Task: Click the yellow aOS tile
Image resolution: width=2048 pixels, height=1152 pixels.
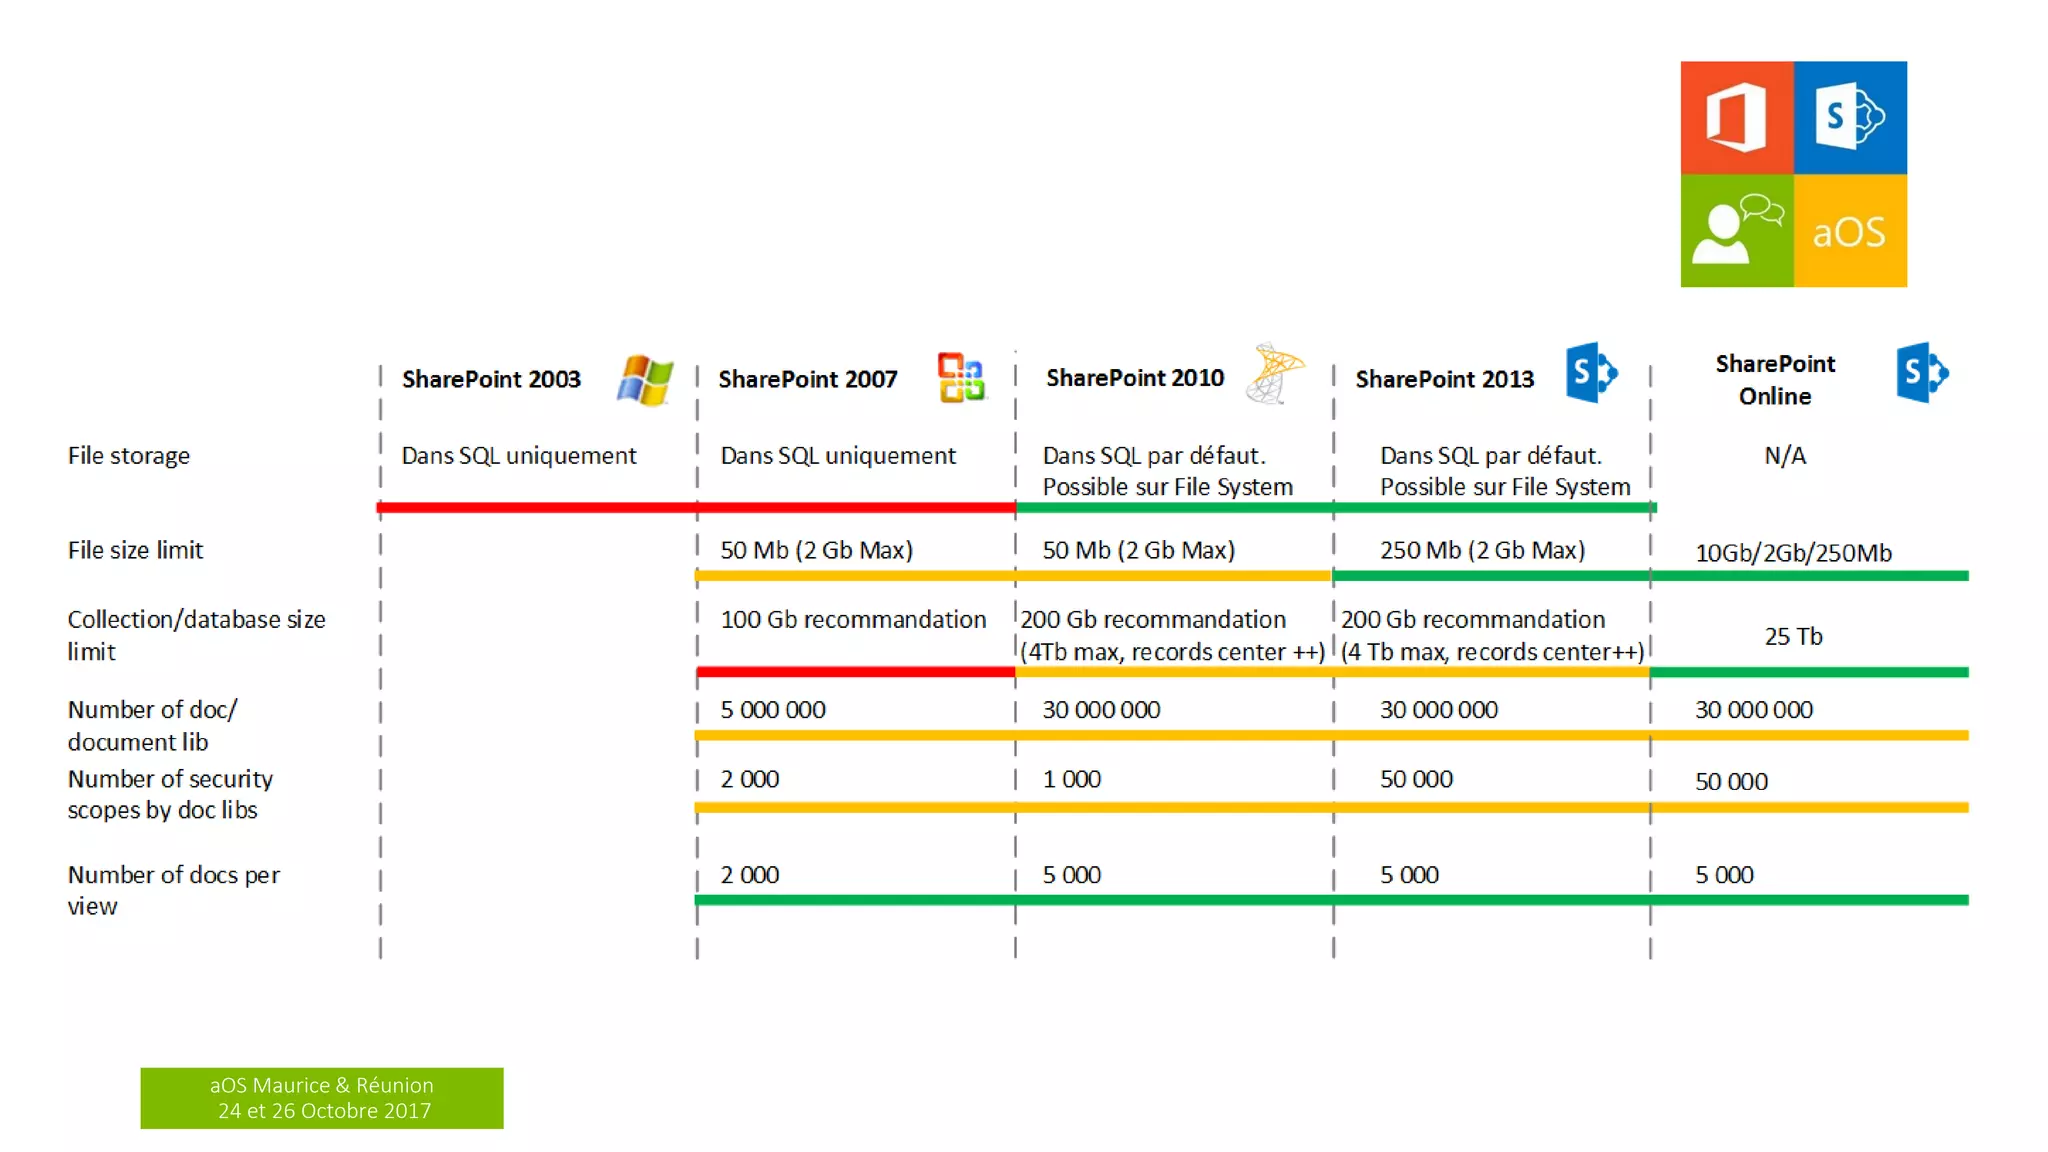Action: 1850,231
